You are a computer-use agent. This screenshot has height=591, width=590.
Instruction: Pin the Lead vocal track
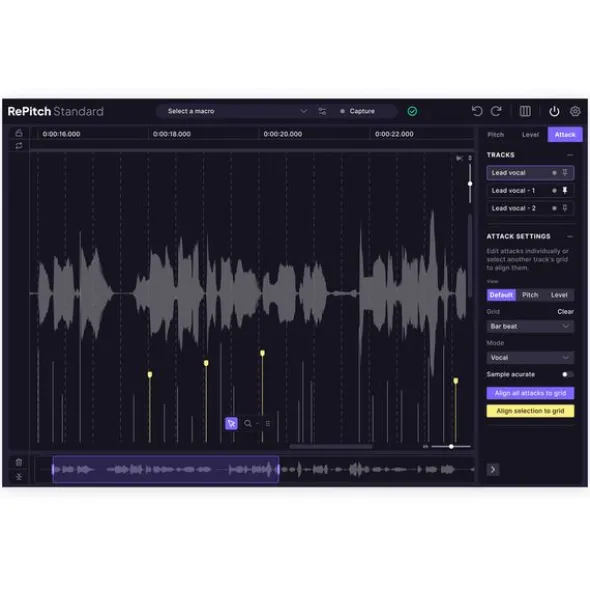[x=565, y=172]
